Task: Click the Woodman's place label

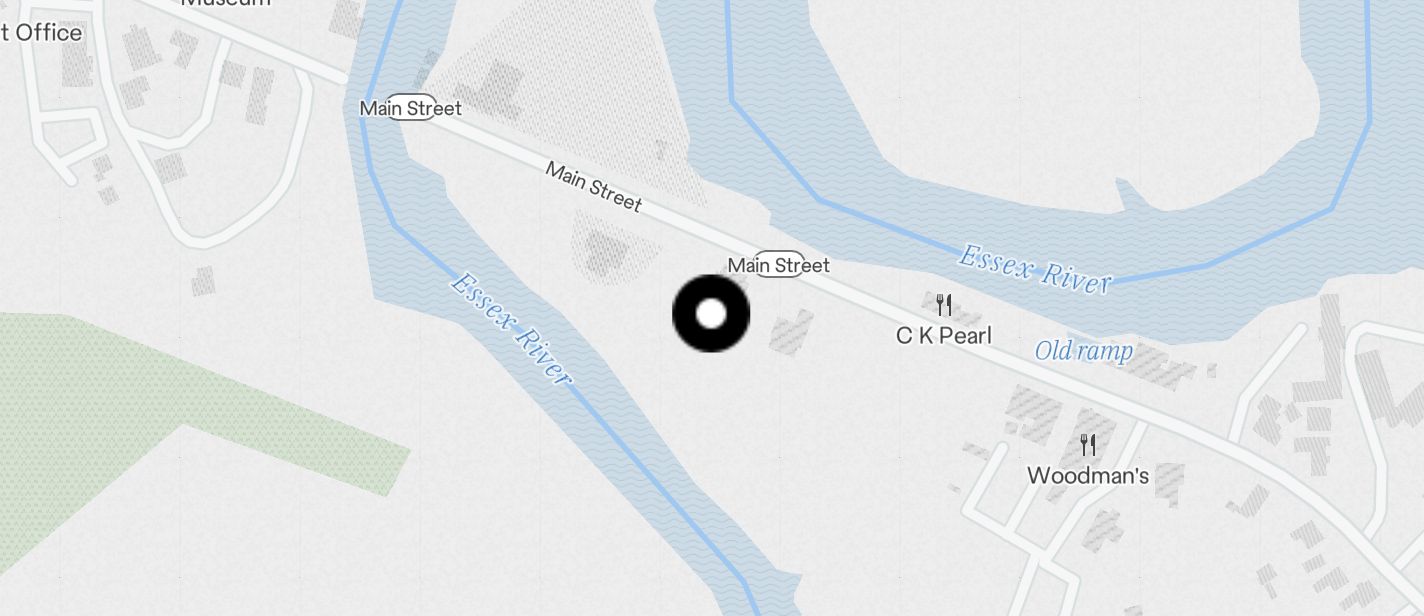Action: (x=1088, y=476)
